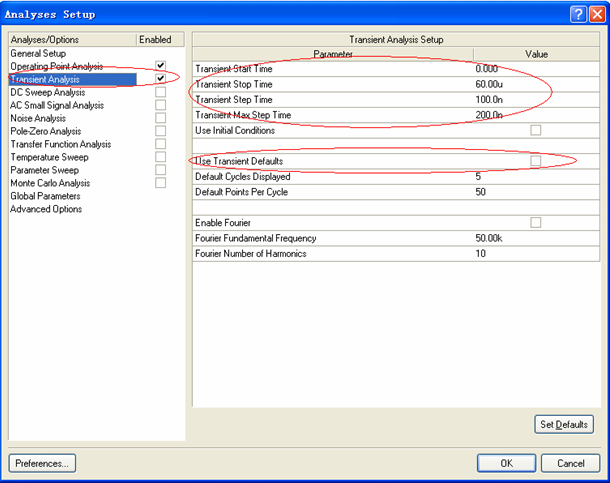Click the Enable Fourier label
This screenshot has width=610, height=483.
(x=223, y=223)
